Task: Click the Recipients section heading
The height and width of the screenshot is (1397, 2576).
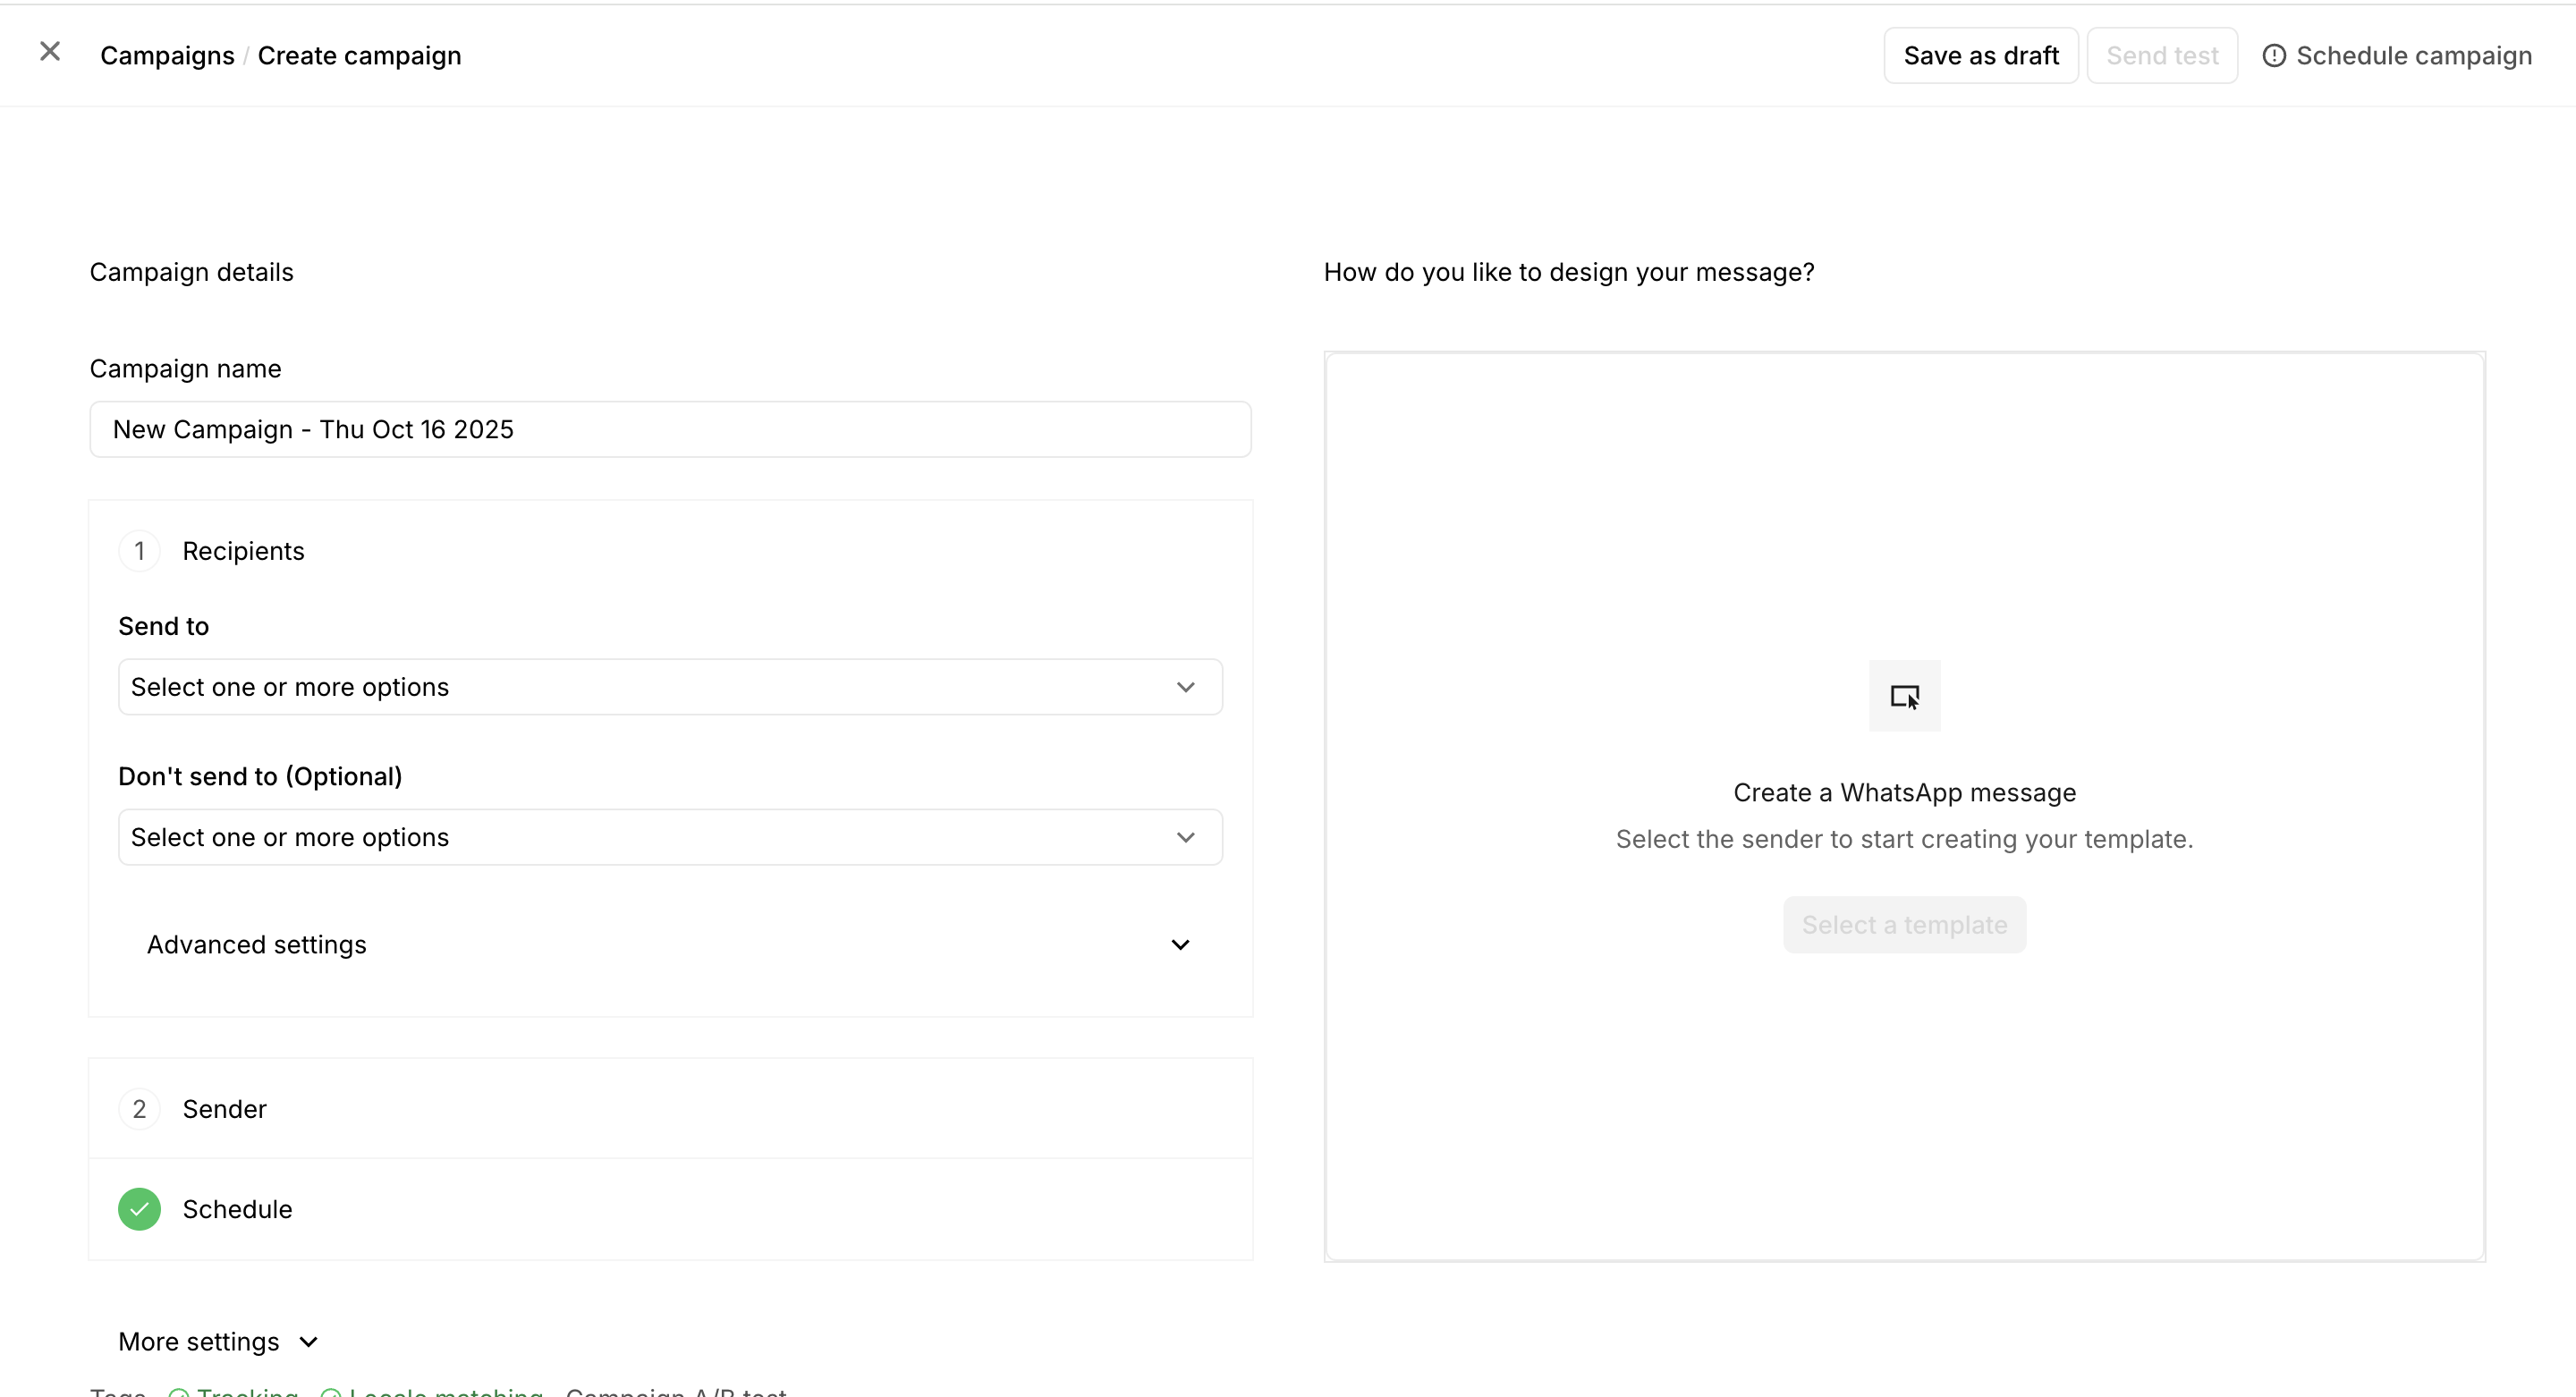Action: 243,551
